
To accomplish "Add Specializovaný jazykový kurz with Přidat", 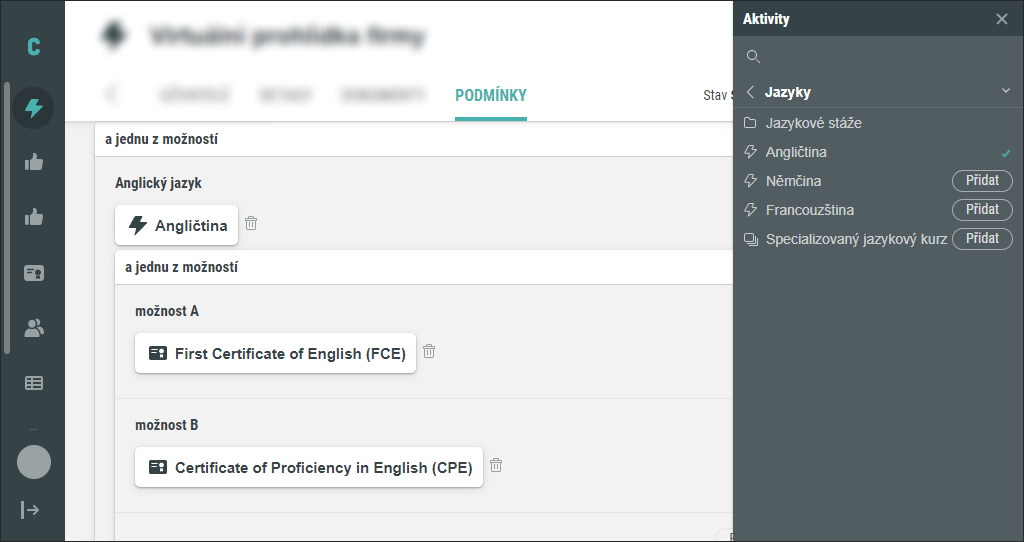I will tap(982, 238).
